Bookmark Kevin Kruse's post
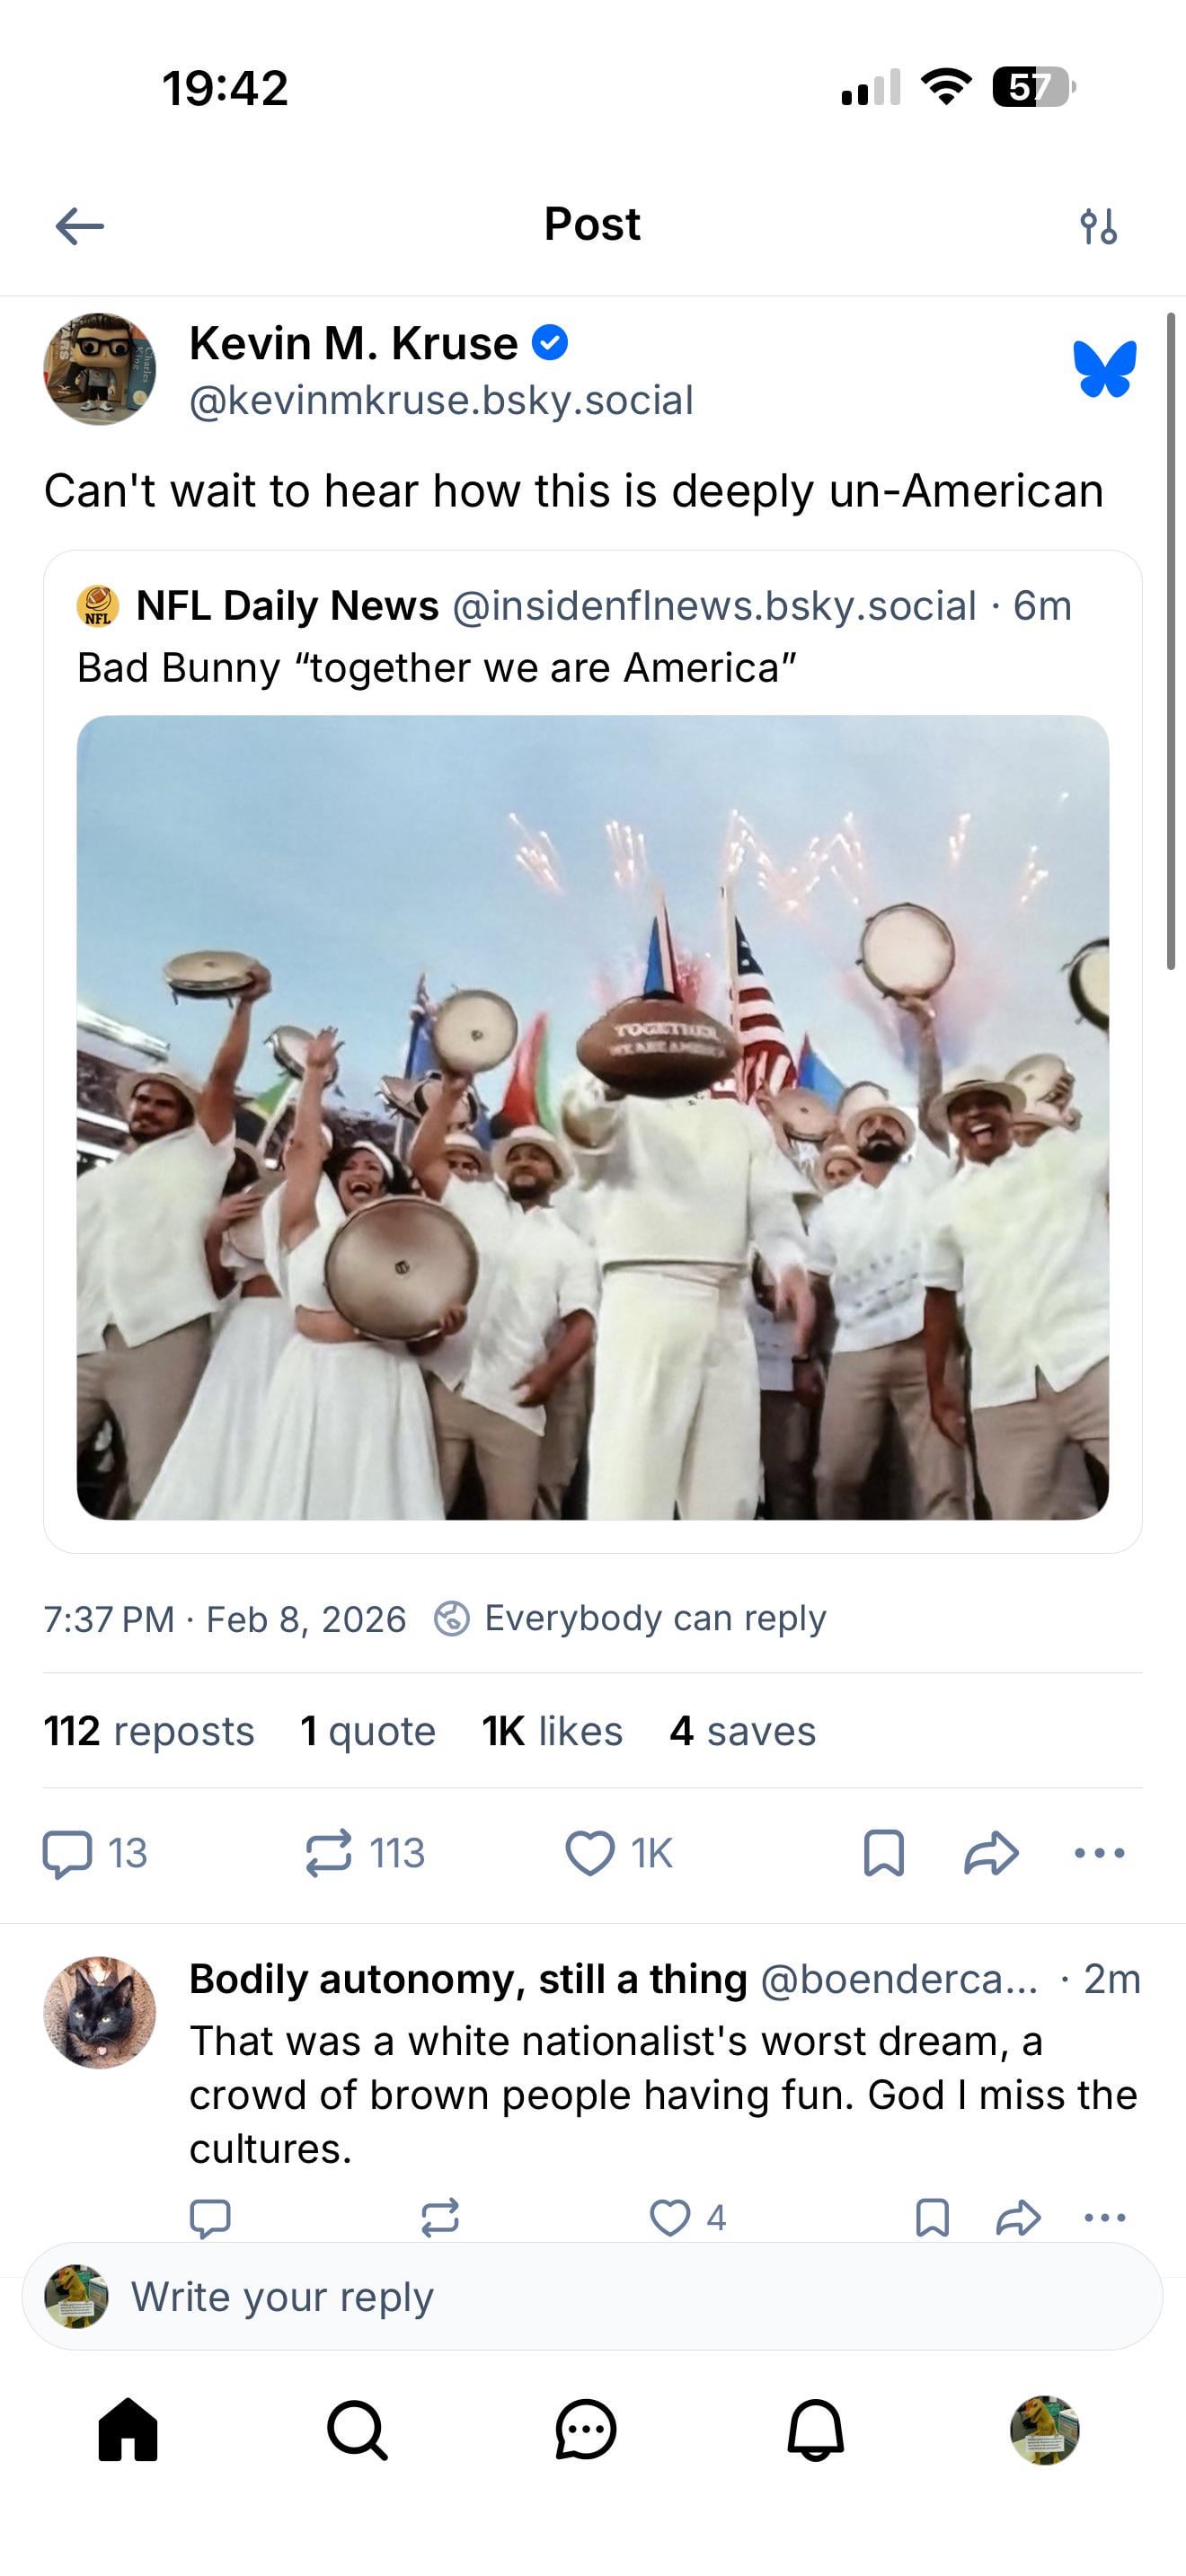Viewport: 1186px width, 2576px height. point(883,1853)
